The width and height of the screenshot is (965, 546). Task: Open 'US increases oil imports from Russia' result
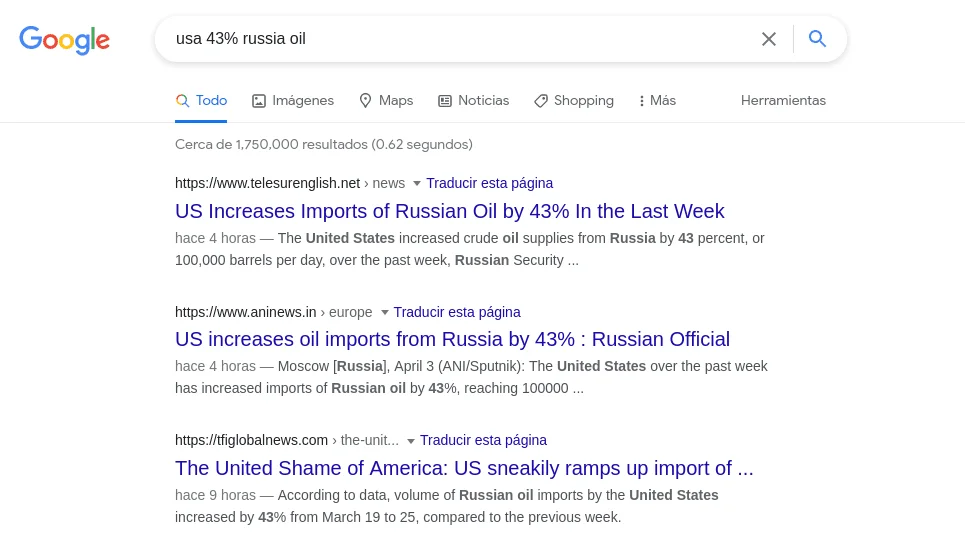click(452, 339)
